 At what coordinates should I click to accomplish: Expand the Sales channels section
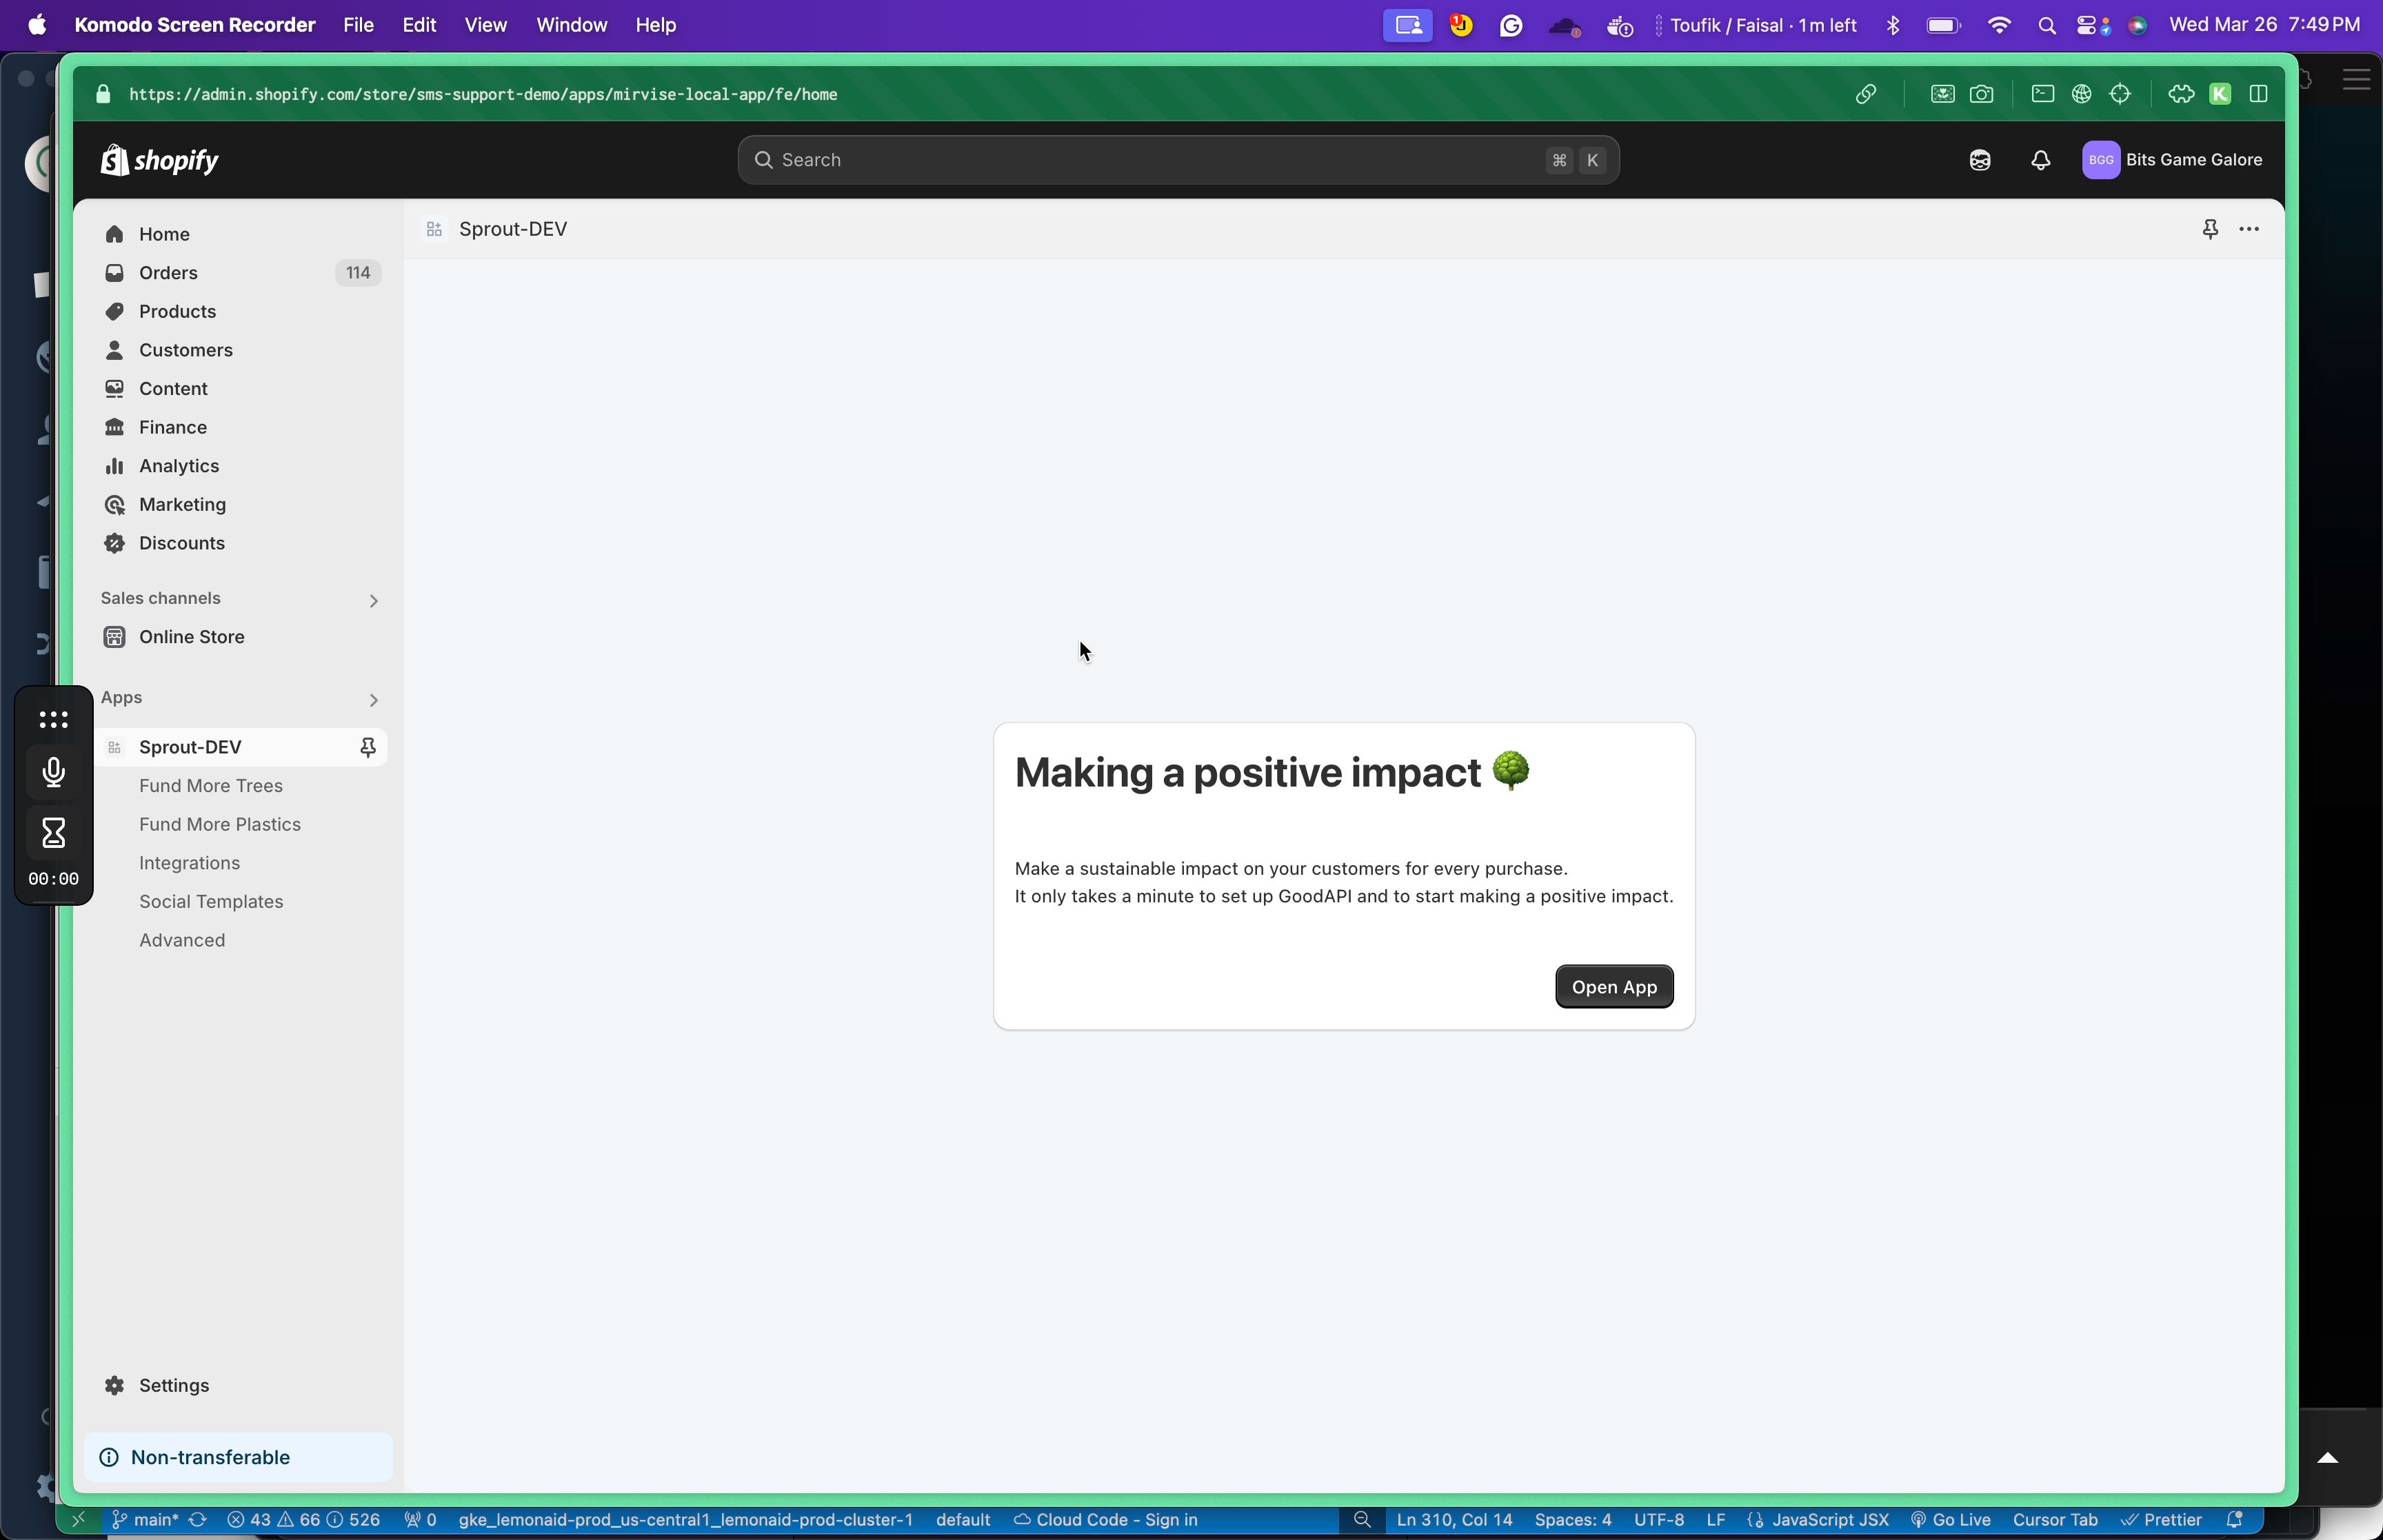(x=373, y=600)
